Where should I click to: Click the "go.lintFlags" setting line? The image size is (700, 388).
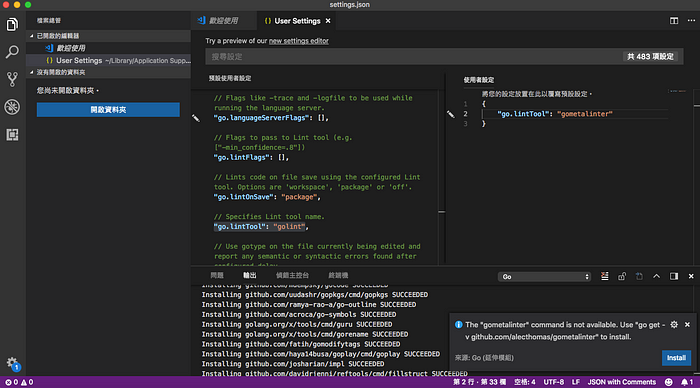pos(251,158)
